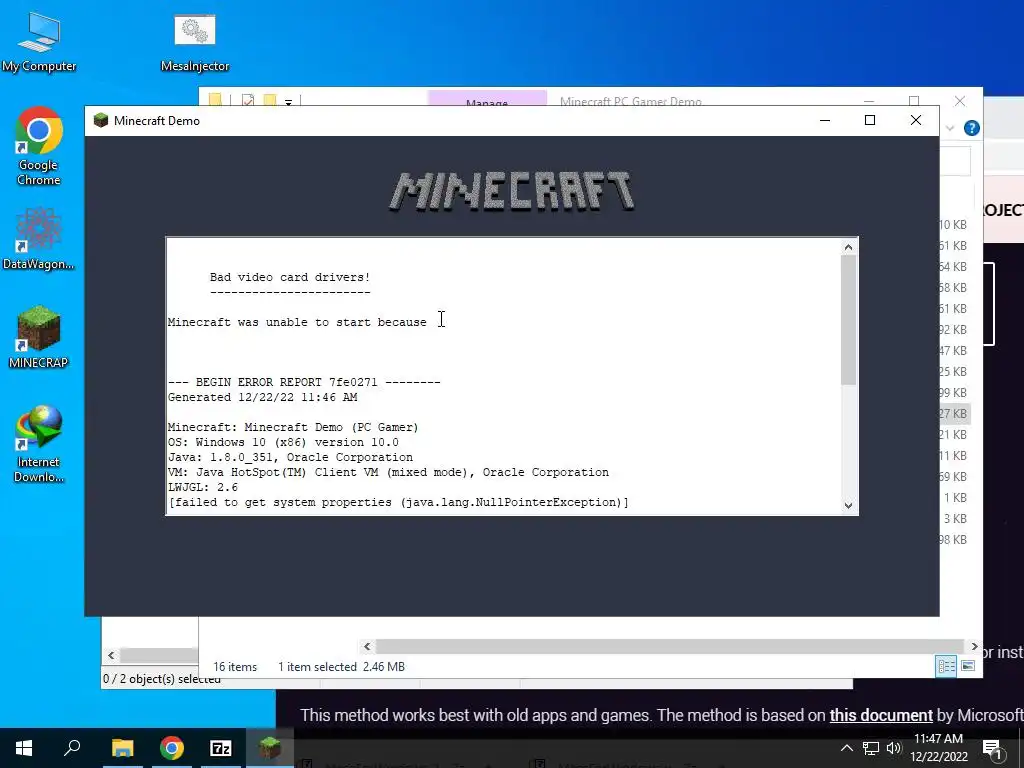The height and width of the screenshot is (768, 1024).
Task: Maximize the Minecraft Demo window
Action: [x=870, y=120]
